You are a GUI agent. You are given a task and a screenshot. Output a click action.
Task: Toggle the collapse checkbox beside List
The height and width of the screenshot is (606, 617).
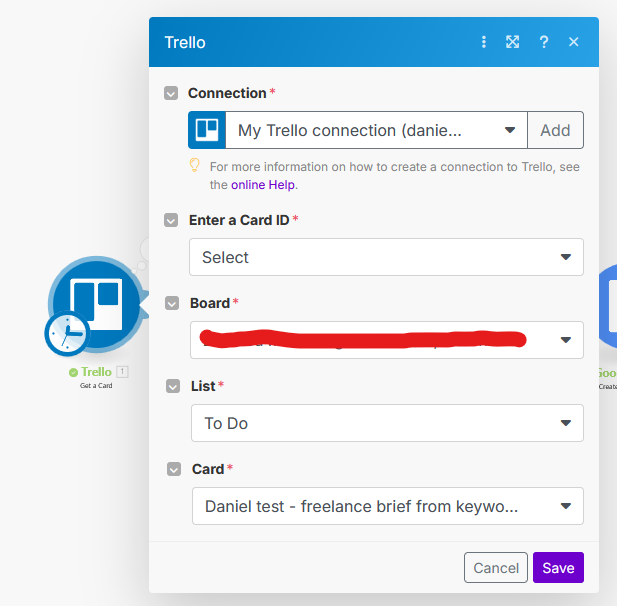pyautogui.click(x=173, y=386)
